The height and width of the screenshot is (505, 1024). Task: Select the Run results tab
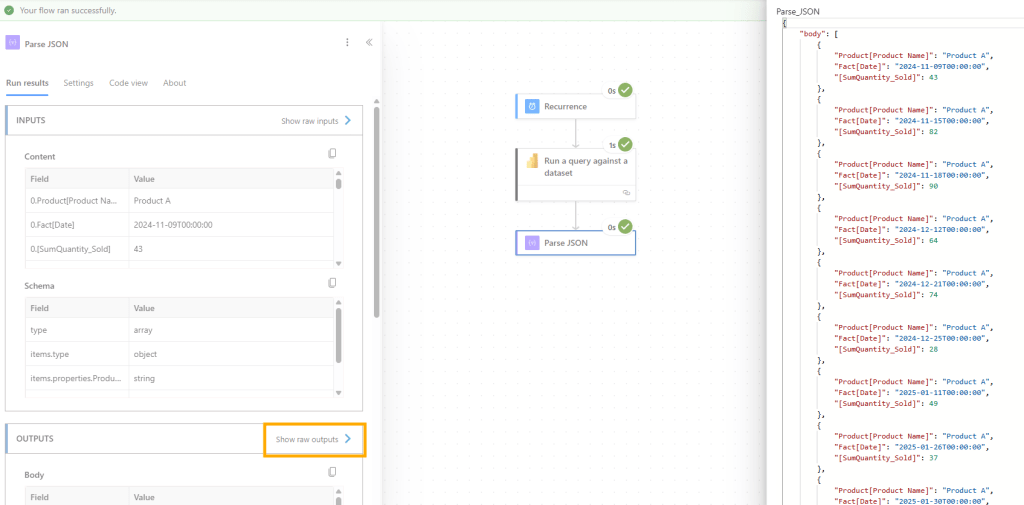coord(27,83)
